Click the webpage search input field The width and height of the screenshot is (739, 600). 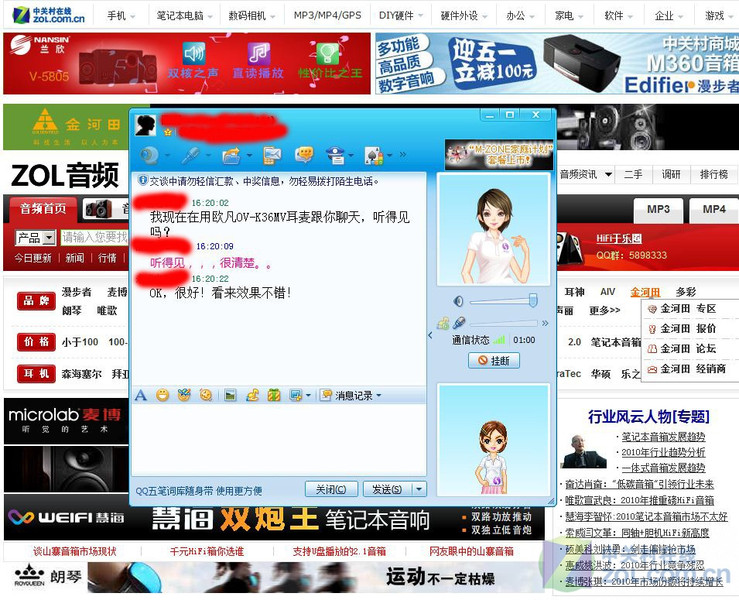tap(94, 238)
